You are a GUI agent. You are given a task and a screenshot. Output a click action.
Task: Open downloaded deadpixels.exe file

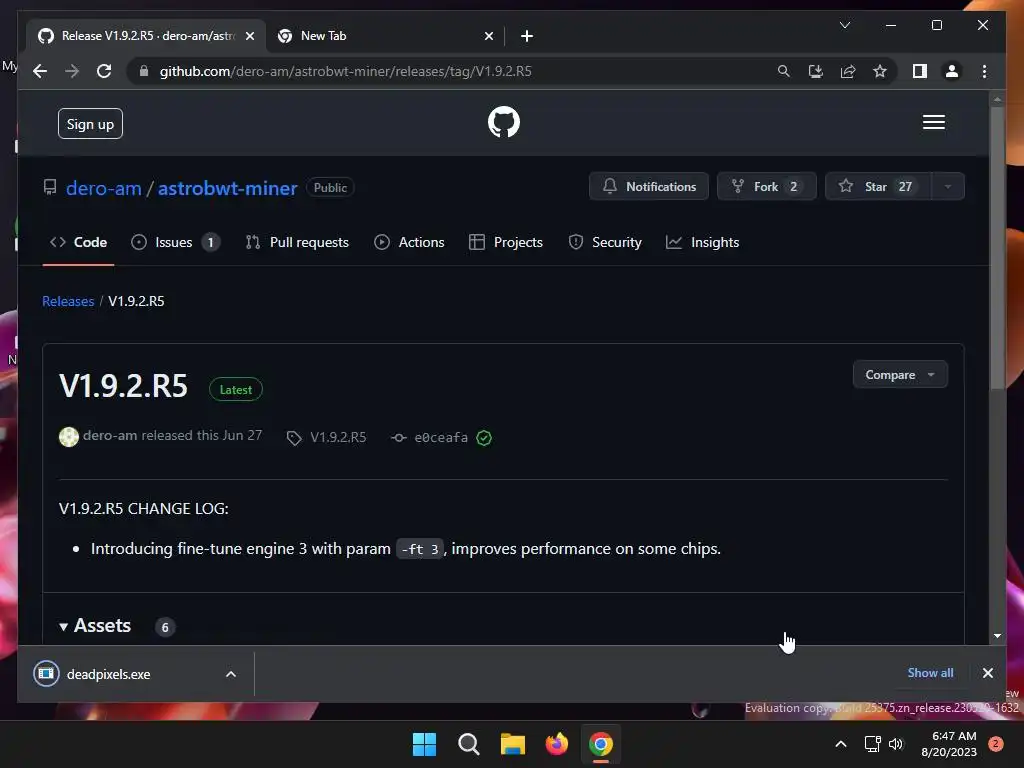[108, 674]
